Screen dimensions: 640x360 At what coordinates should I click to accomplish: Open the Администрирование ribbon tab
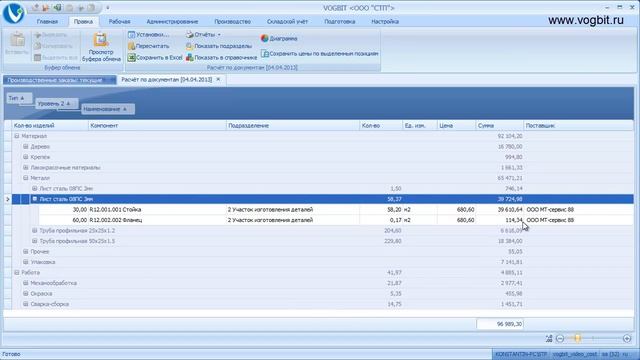[172, 22]
